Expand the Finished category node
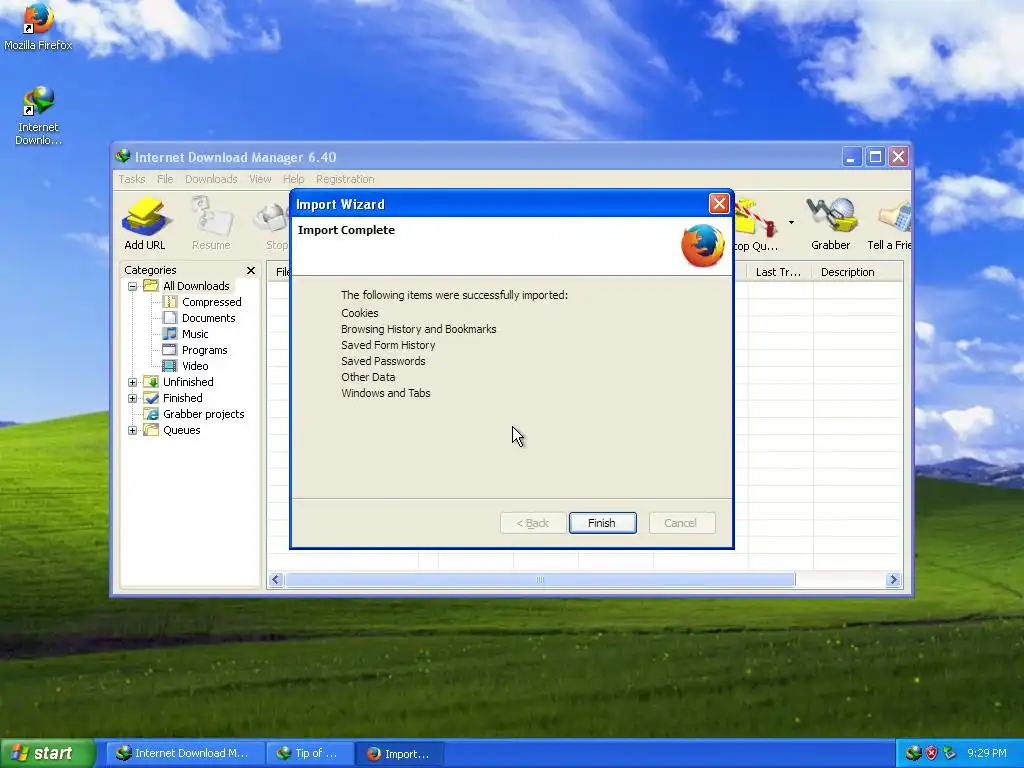The image size is (1024, 768). (x=133, y=398)
